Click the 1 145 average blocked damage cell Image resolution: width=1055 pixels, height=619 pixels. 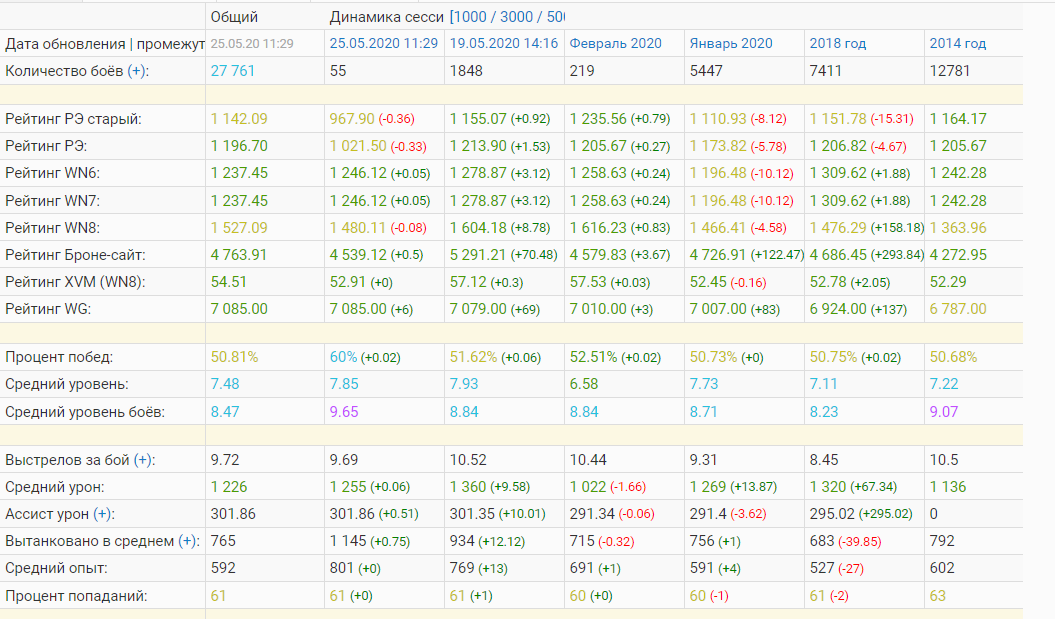[348, 540]
